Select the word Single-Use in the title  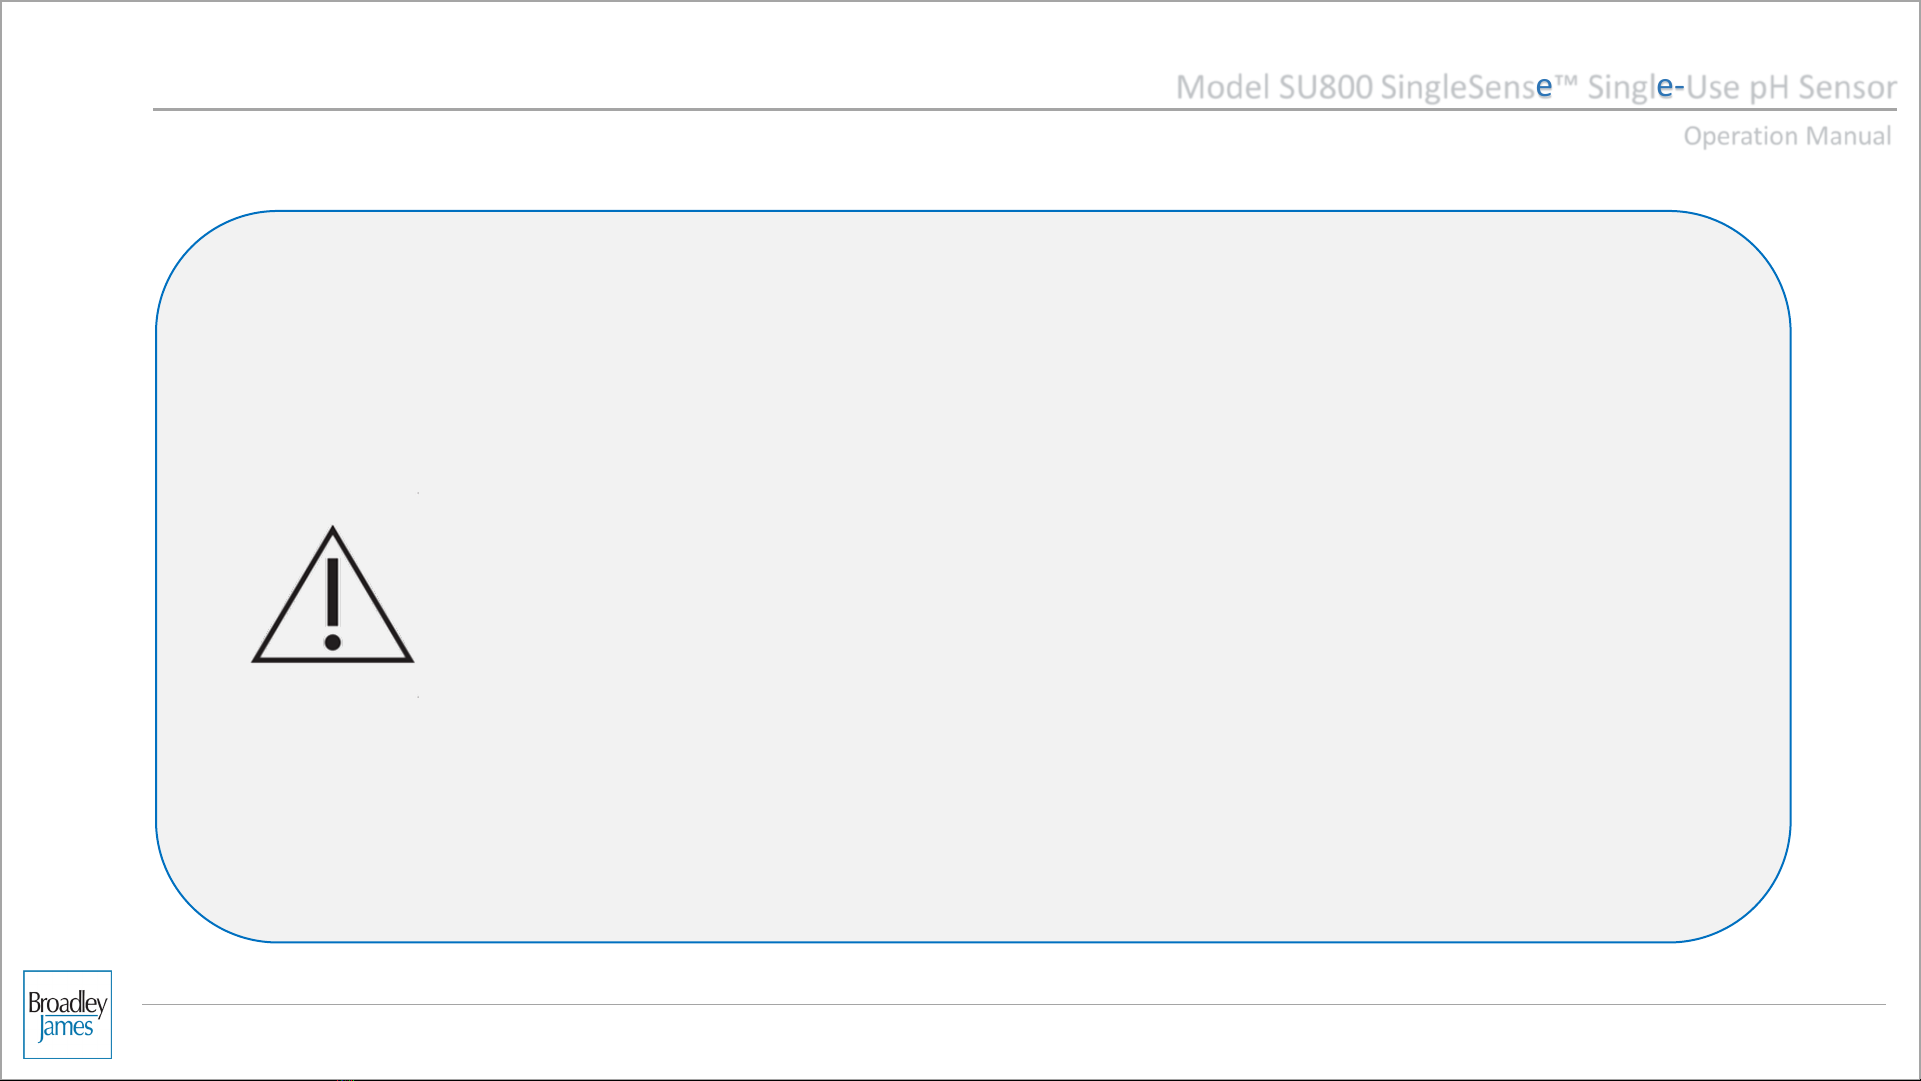pyautogui.click(x=1664, y=88)
